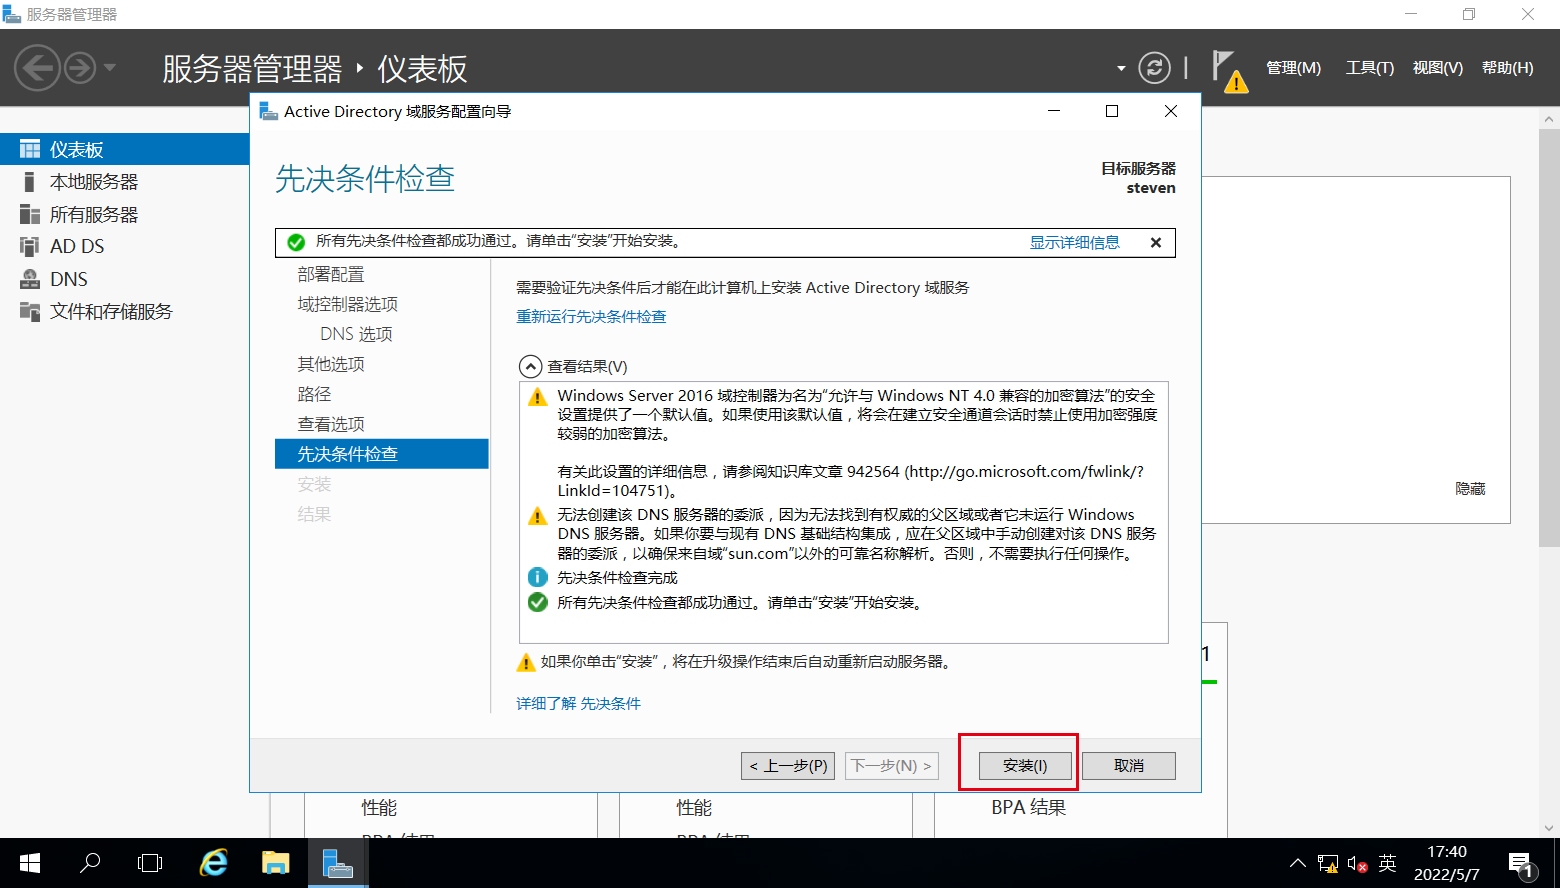Image resolution: width=1560 pixels, height=888 pixels.
Task: Open the 帮助(H) menu
Action: (1507, 68)
